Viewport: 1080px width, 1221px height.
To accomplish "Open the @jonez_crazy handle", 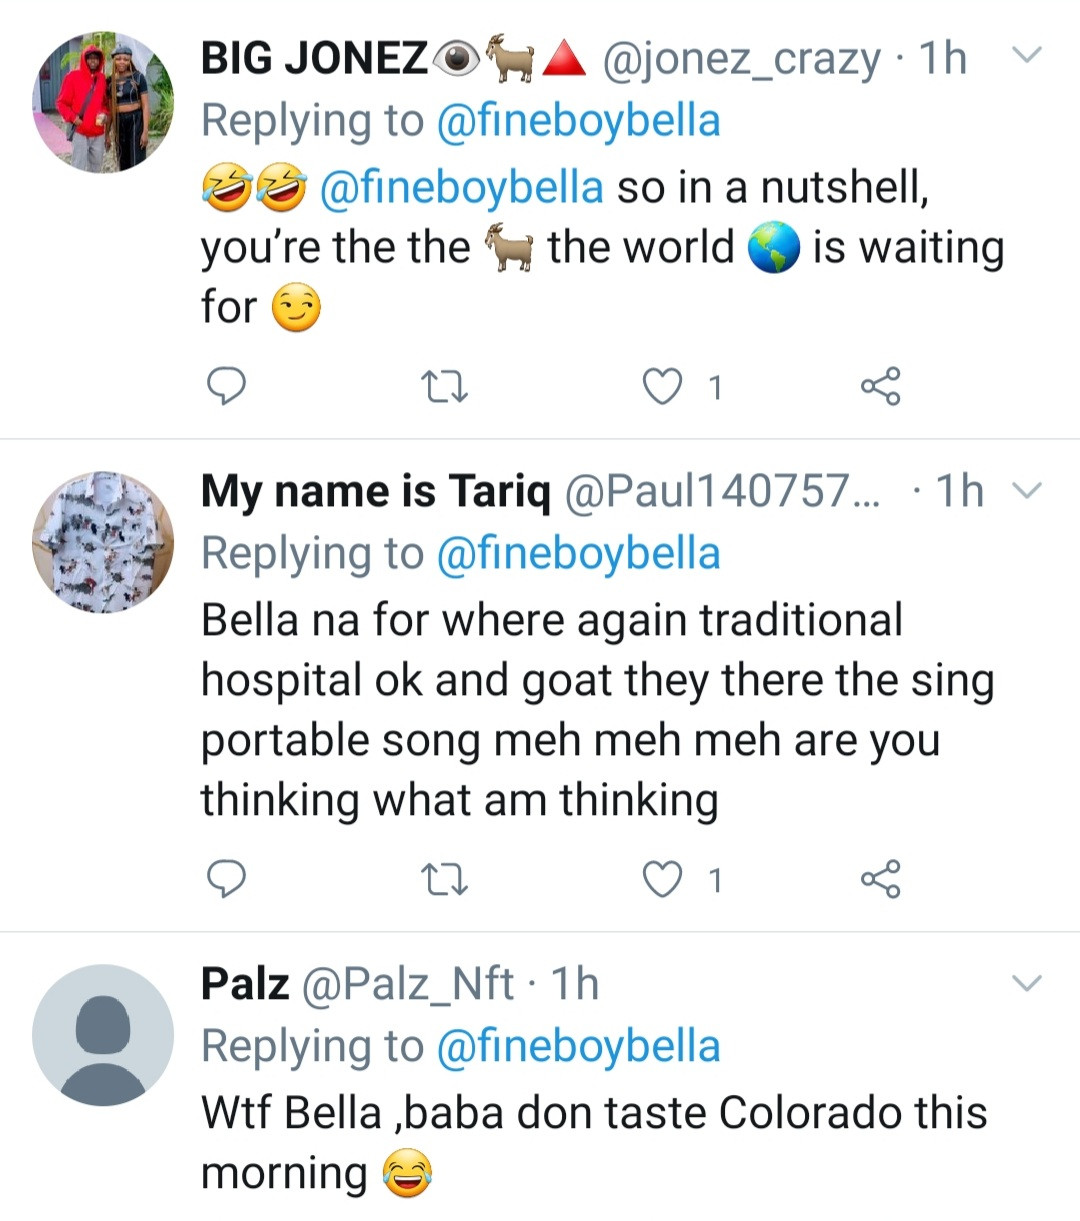I will point(741,60).
